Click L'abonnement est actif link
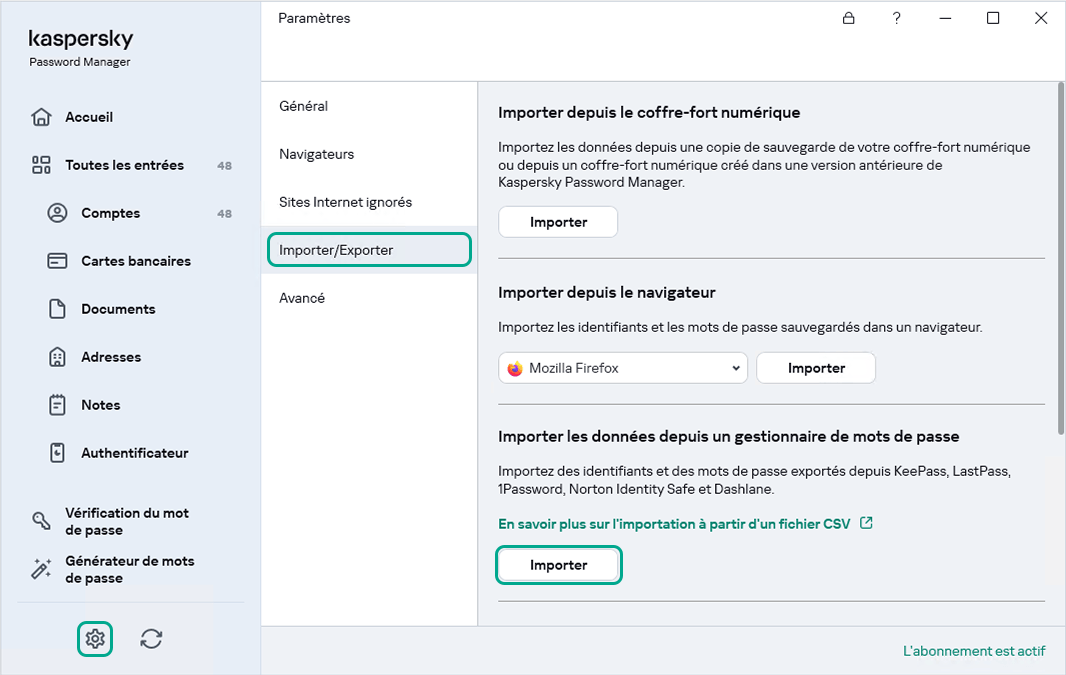Screen dimensions: 1066x675 click(974, 651)
